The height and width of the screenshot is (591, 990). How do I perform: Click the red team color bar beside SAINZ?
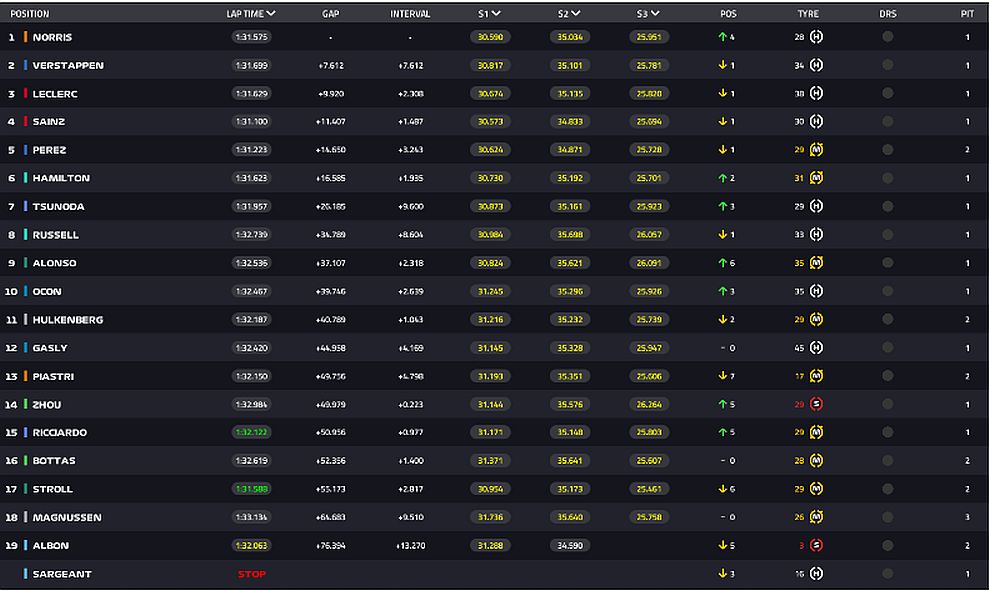[25, 122]
